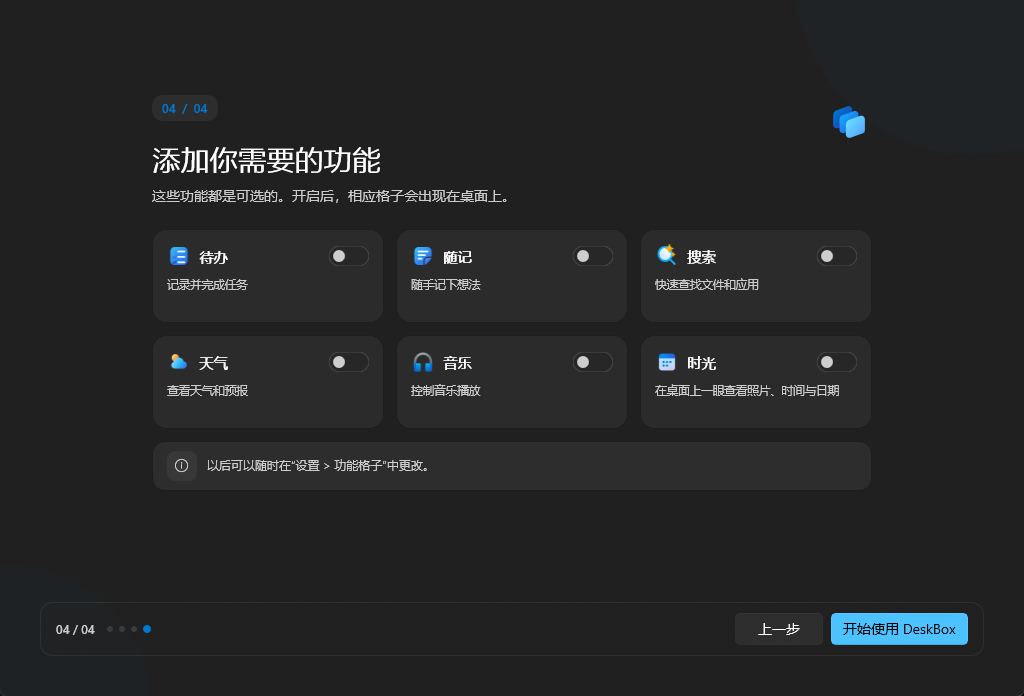Toggle the 音乐 feature on
This screenshot has height=696, width=1024.
pyautogui.click(x=593, y=362)
